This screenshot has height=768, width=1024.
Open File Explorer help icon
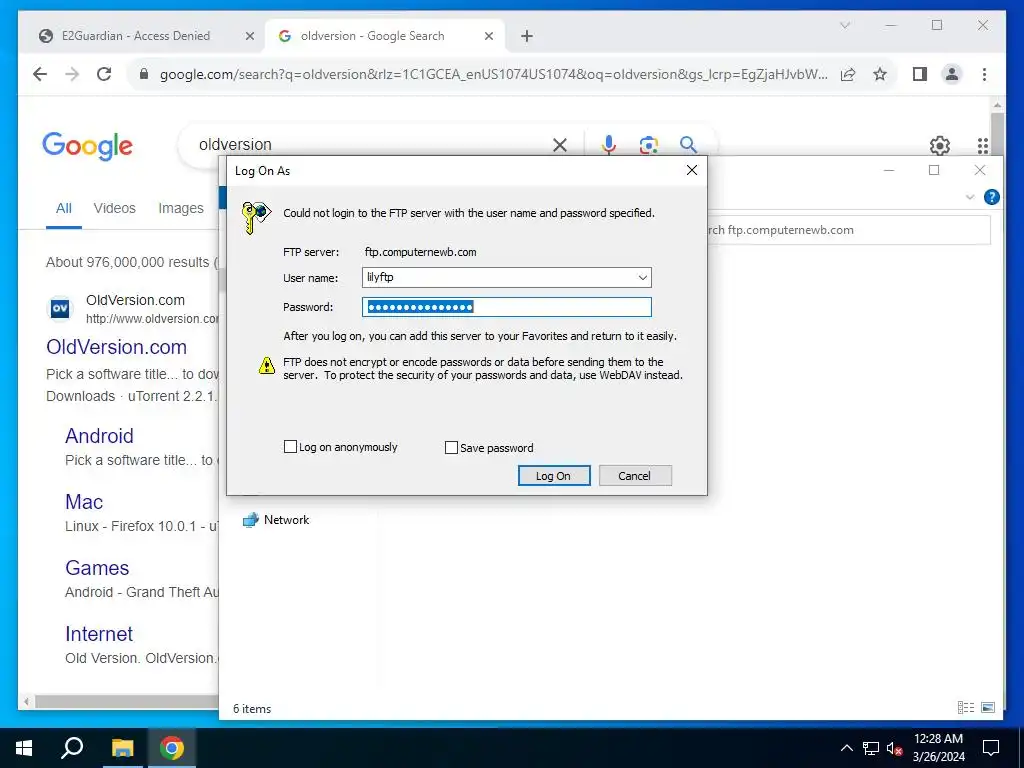[991, 197]
